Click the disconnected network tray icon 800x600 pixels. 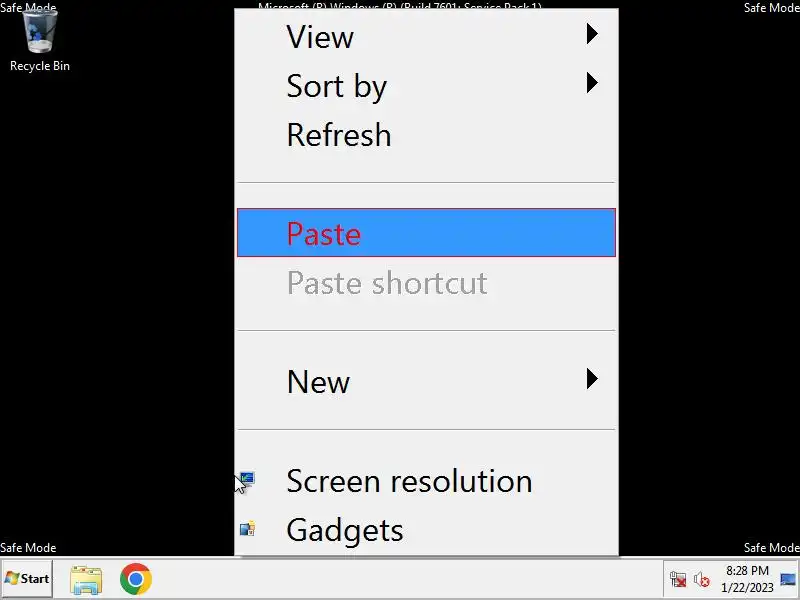678,579
